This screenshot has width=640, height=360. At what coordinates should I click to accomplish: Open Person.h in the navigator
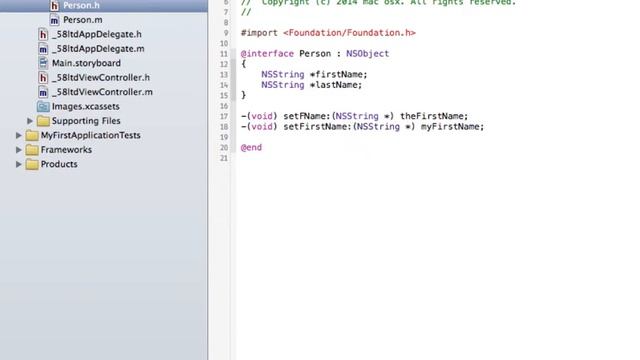[x=81, y=5]
